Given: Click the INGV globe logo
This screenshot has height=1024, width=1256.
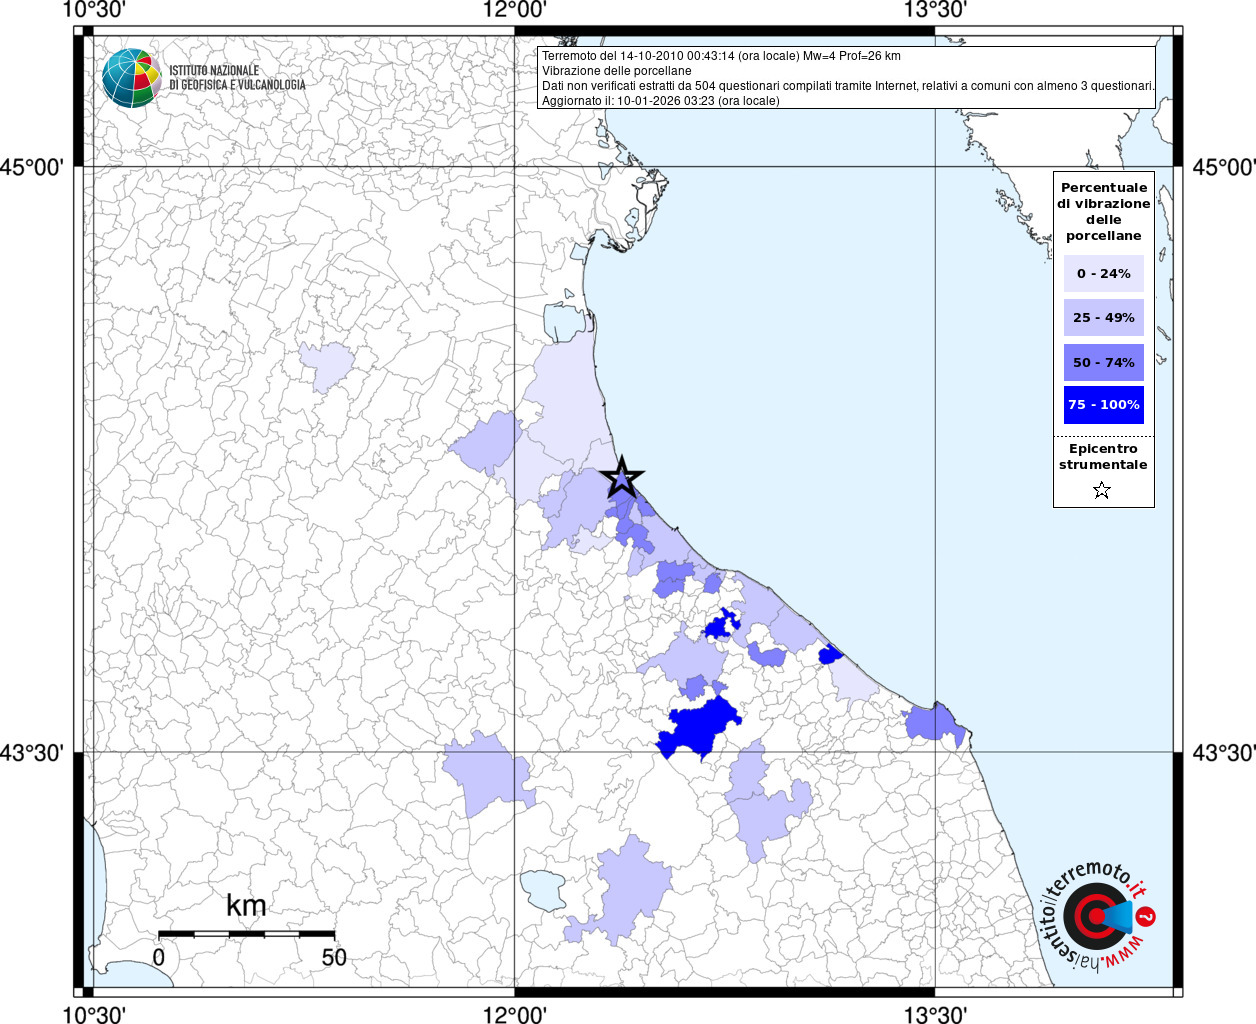Looking at the screenshot, I should 131,78.
